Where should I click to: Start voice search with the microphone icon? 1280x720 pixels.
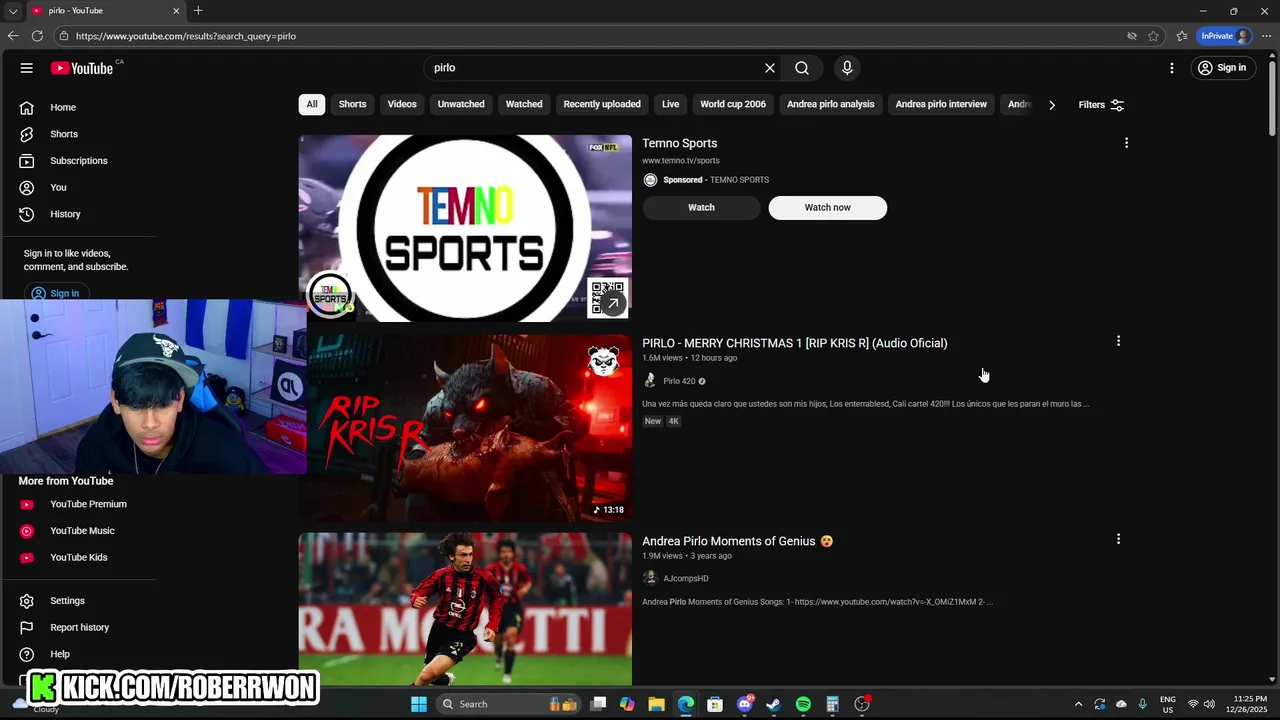pyautogui.click(x=847, y=68)
